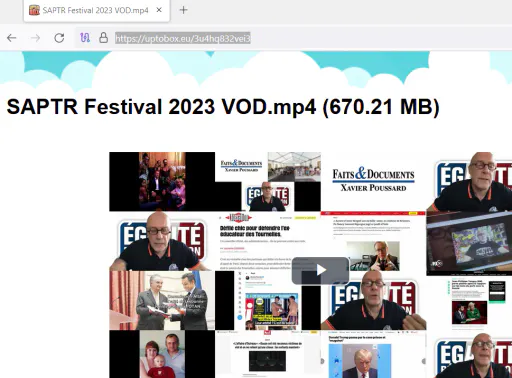Screen dimensions: 512x378
Task: Open the purple extension icon in address bar
Action: pyautogui.click(x=85, y=38)
